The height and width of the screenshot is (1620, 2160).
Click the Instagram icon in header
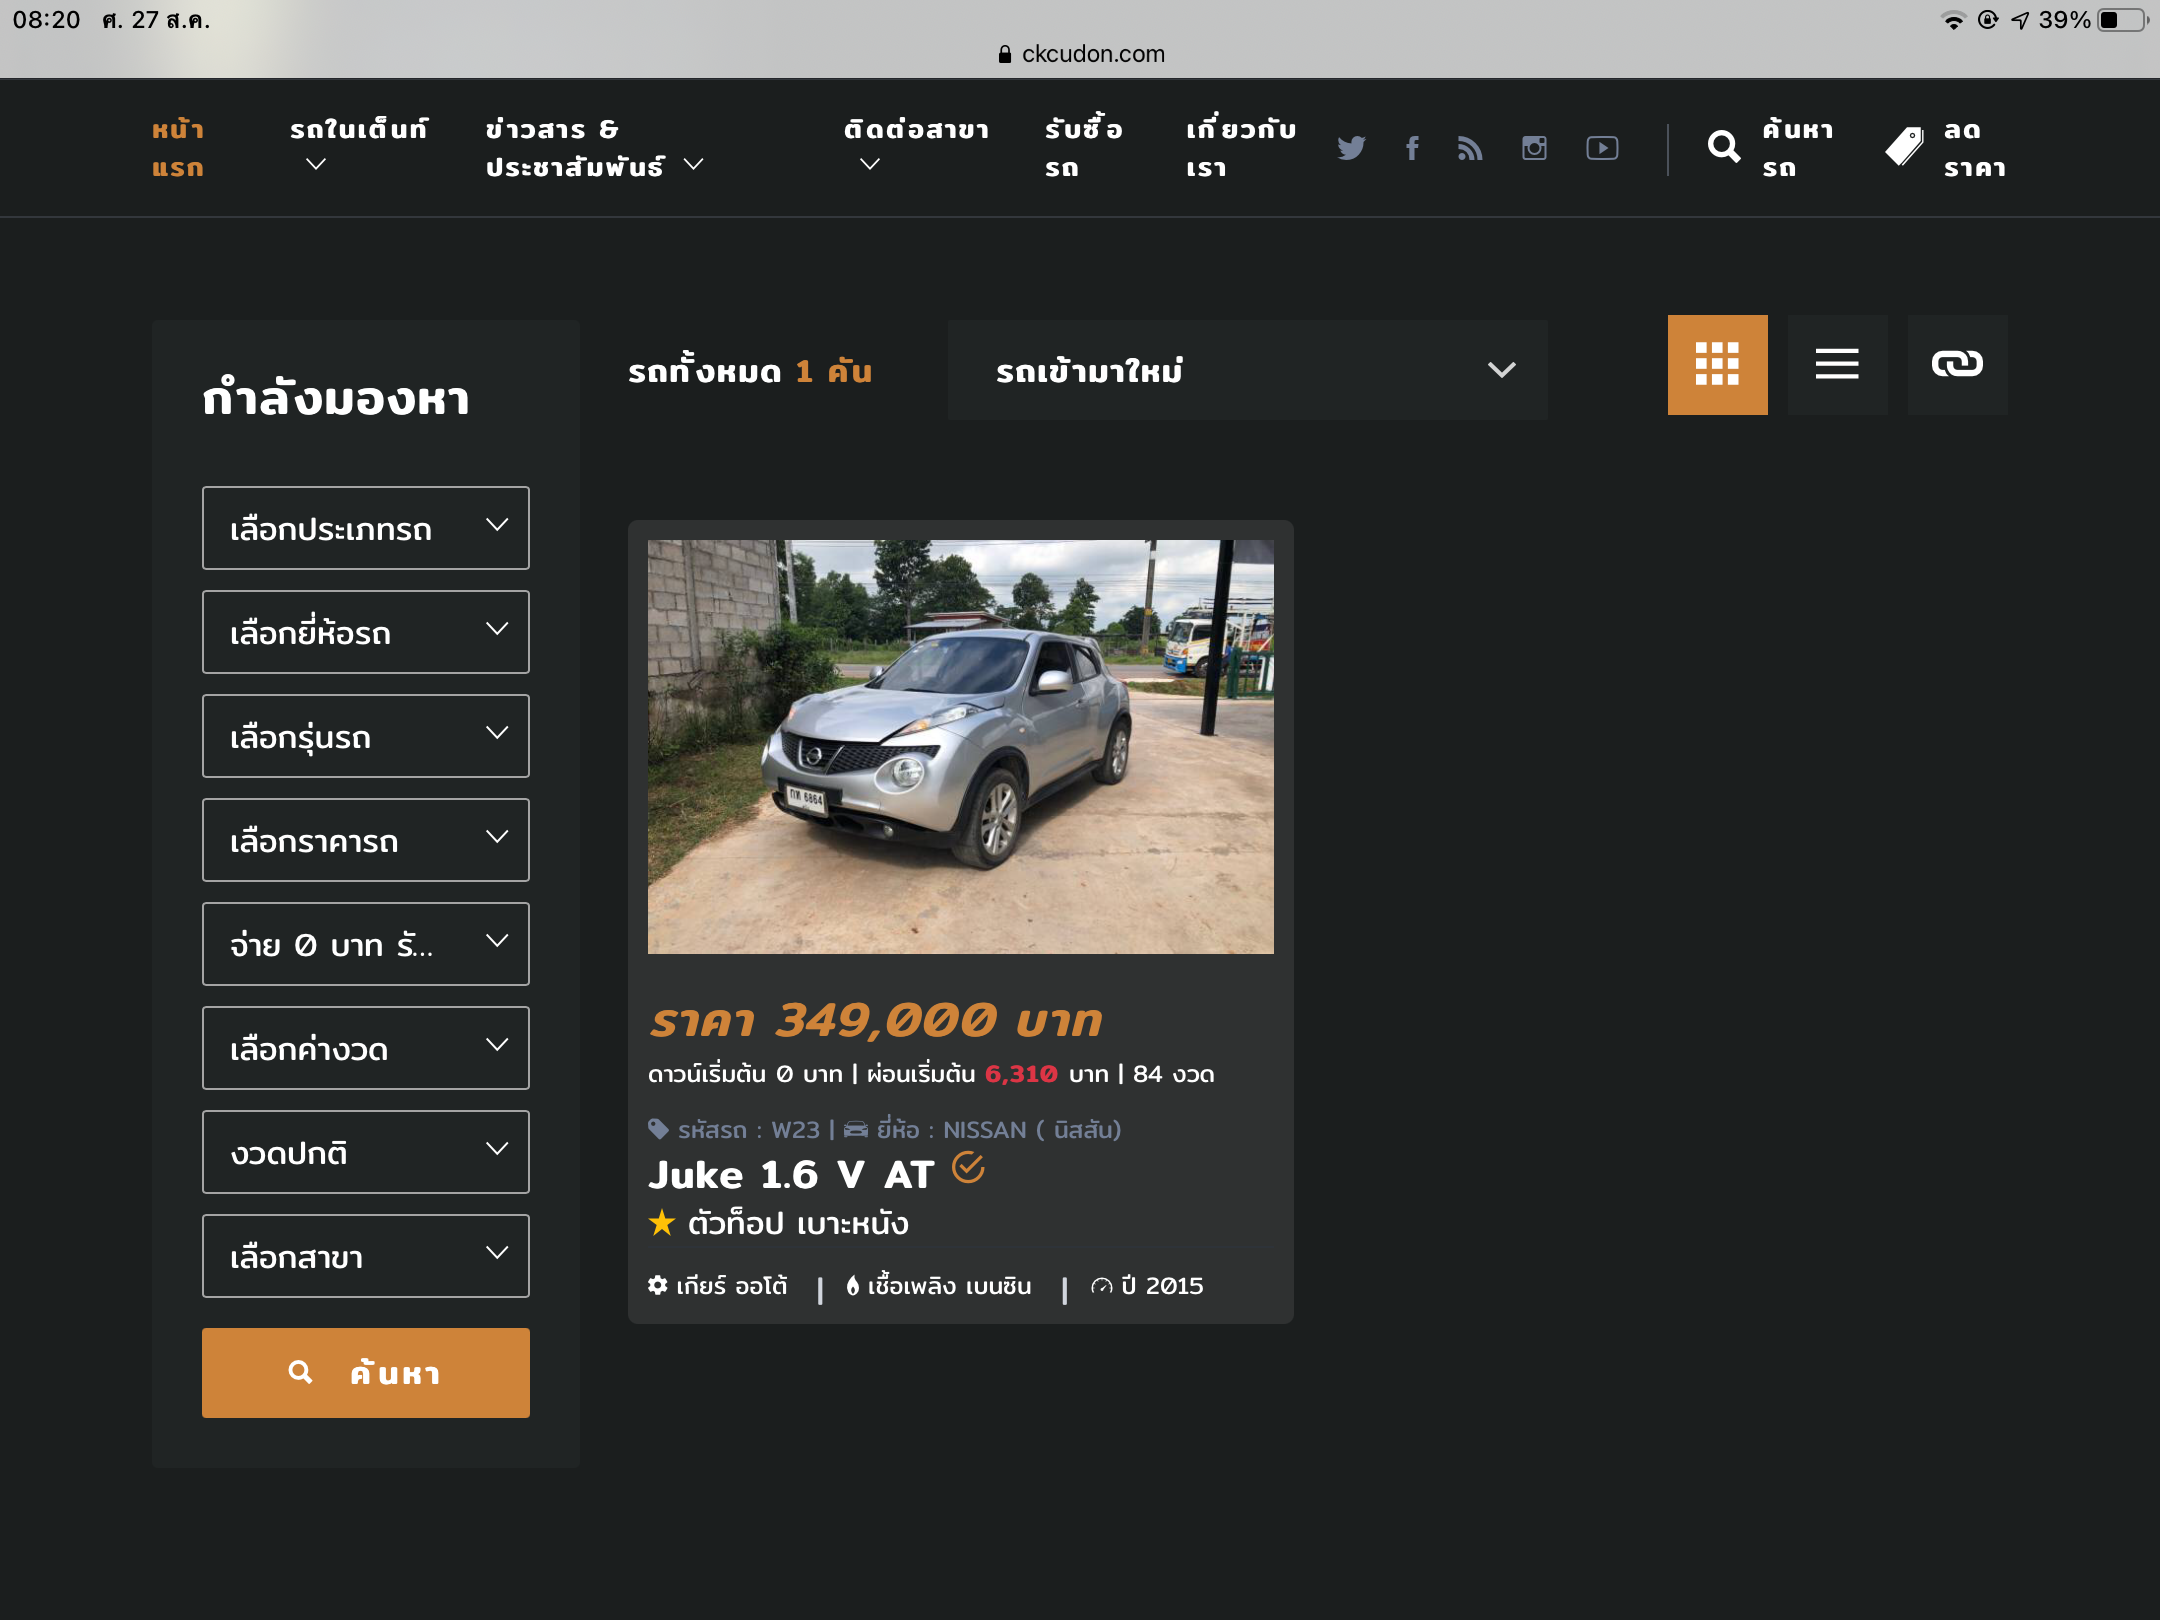(x=1534, y=148)
